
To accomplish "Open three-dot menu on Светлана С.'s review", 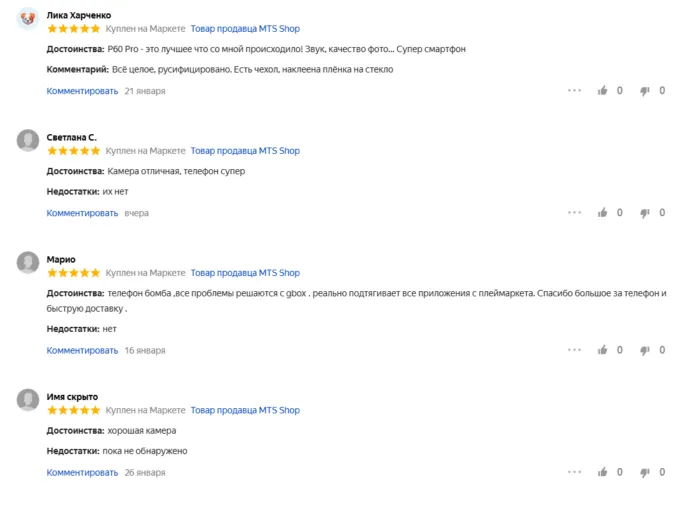I will (574, 213).
